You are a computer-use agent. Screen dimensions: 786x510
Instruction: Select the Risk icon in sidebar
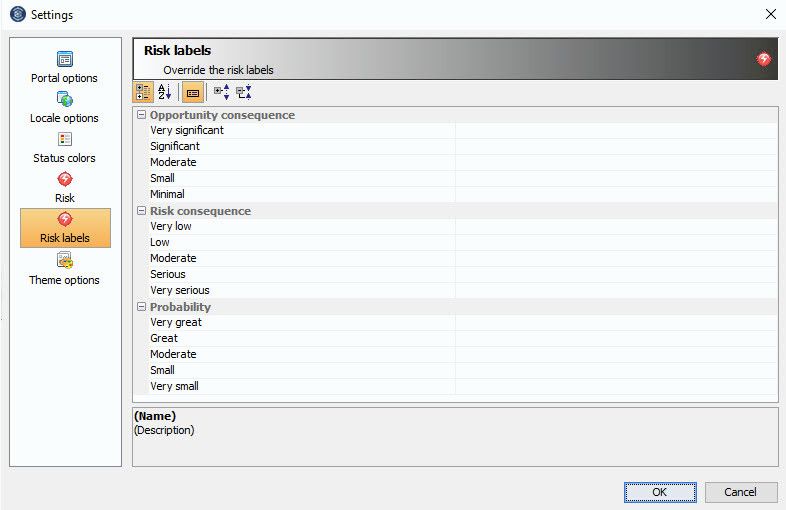coord(65,179)
